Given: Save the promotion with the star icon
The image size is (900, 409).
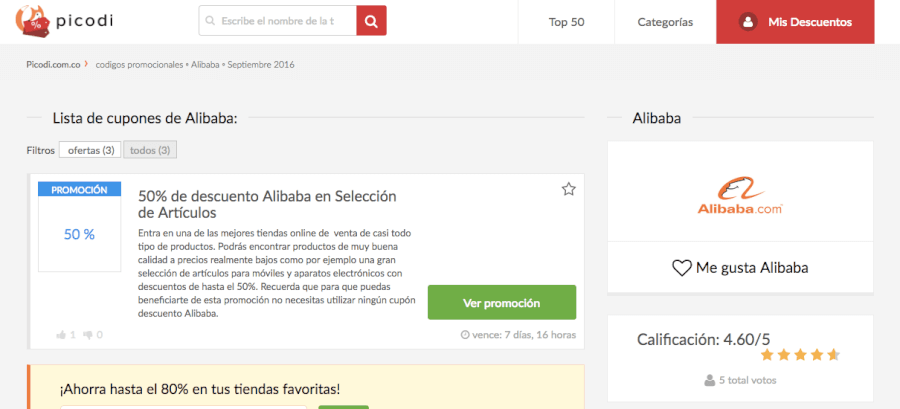Looking at the screenshot, I should point(568,189).
